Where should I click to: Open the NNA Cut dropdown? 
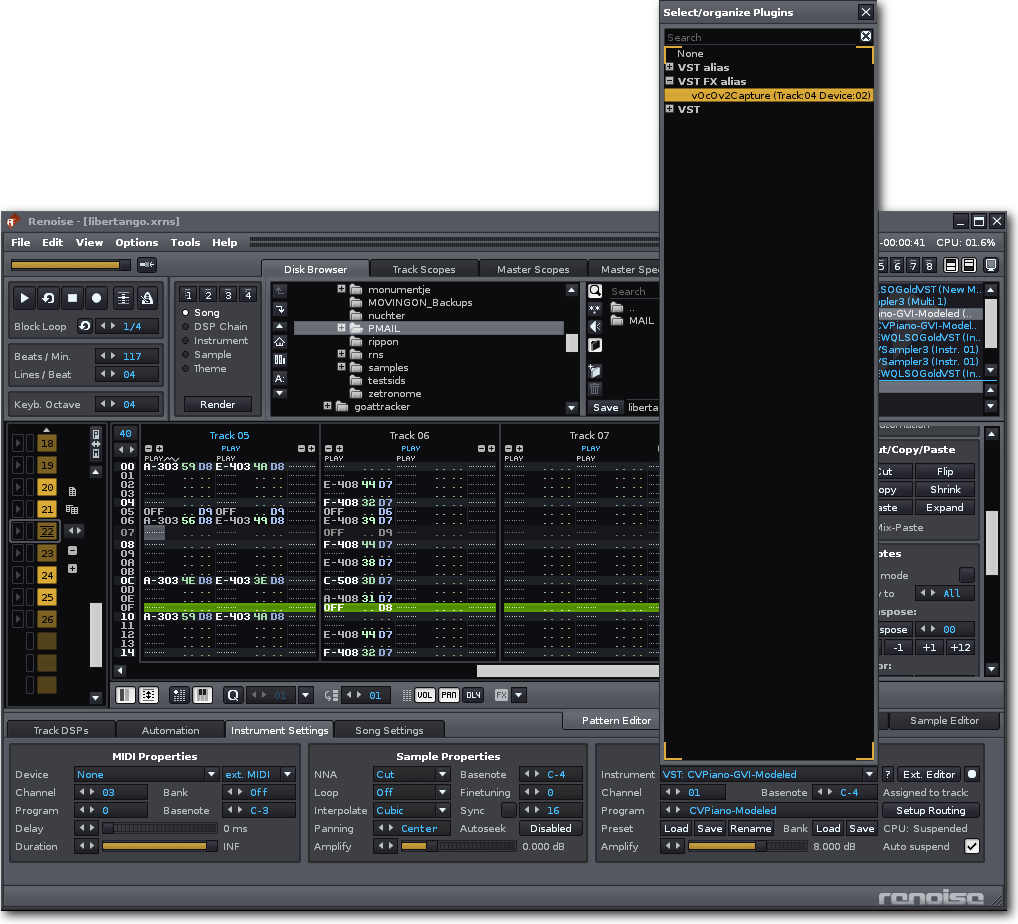pos(411,774)
